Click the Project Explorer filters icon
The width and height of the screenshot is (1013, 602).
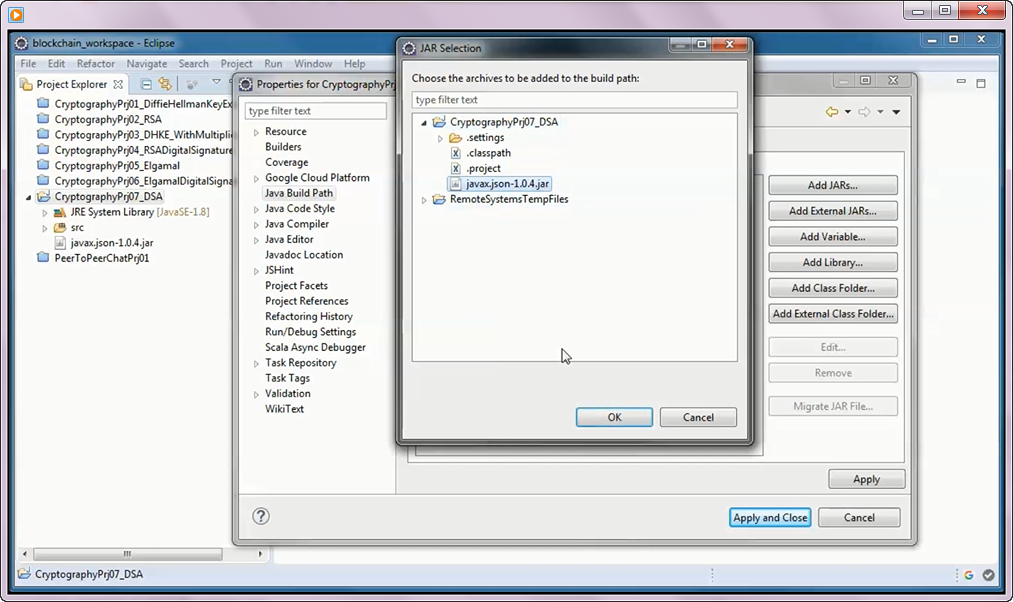[x=192, y=84]
